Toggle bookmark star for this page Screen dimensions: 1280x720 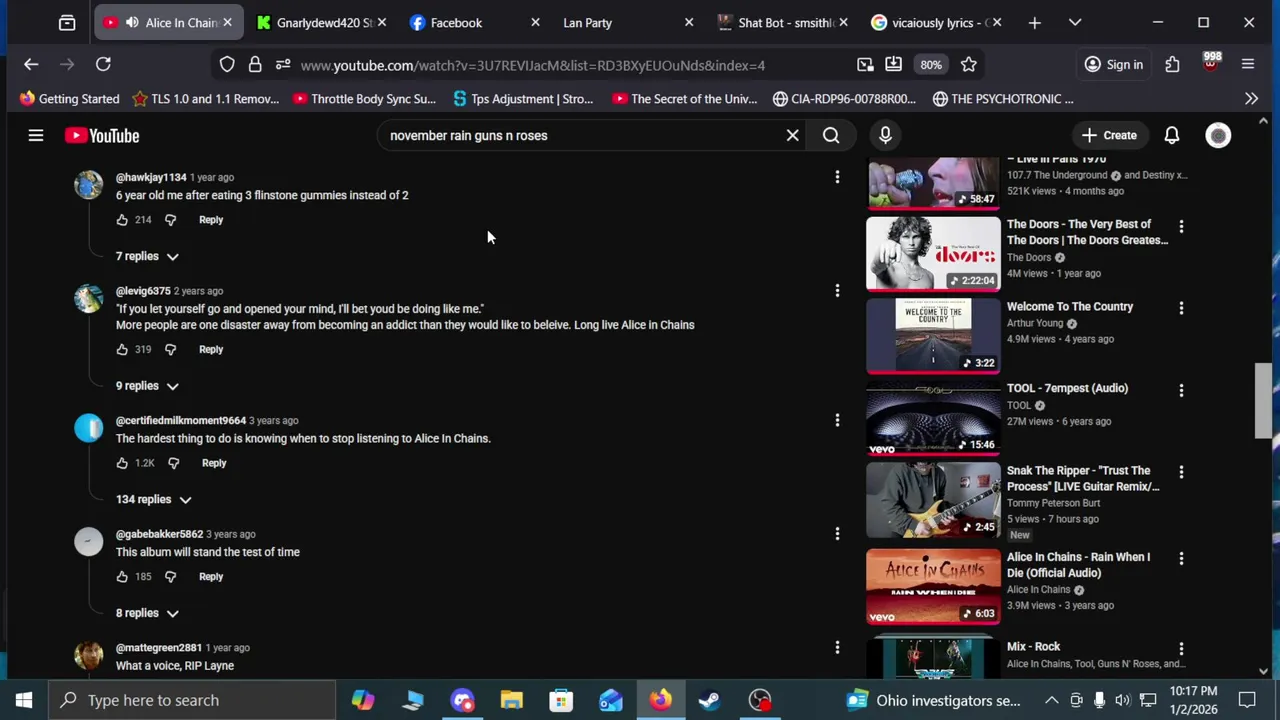pos(968,65)
